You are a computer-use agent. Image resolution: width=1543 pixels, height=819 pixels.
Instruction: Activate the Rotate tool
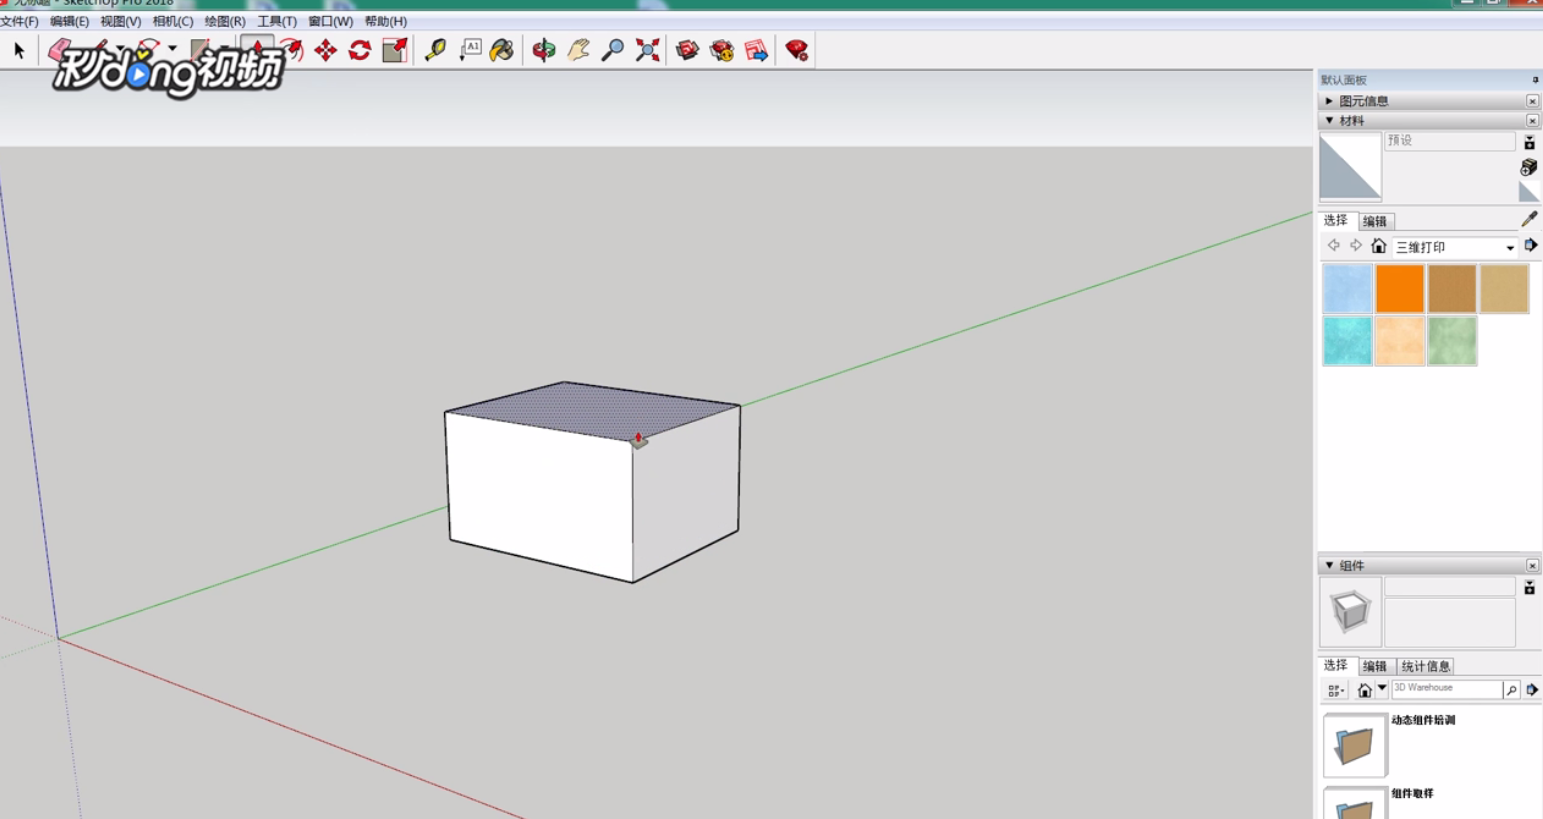(x=359, y=48)
